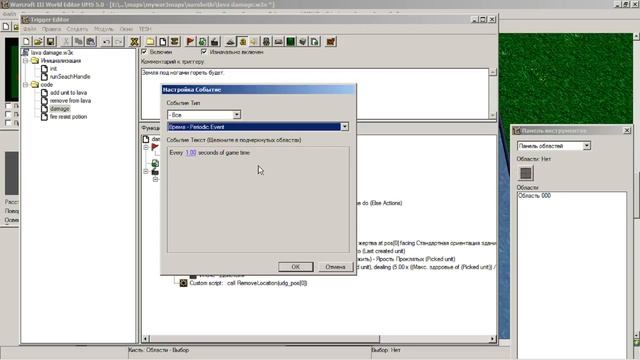Select the 'remove from lava' trigger
The width and height of the screenshot is (640, 360).
70,101
